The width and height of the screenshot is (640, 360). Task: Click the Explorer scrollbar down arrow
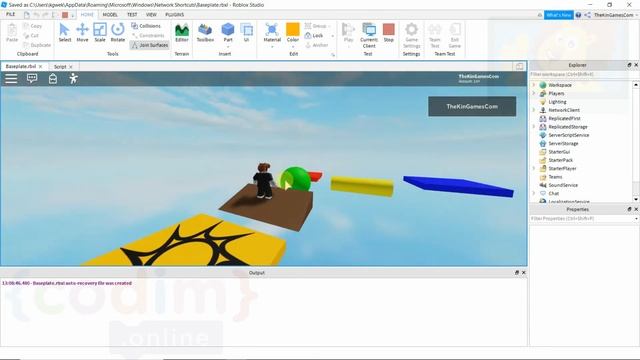pos(636,199)
